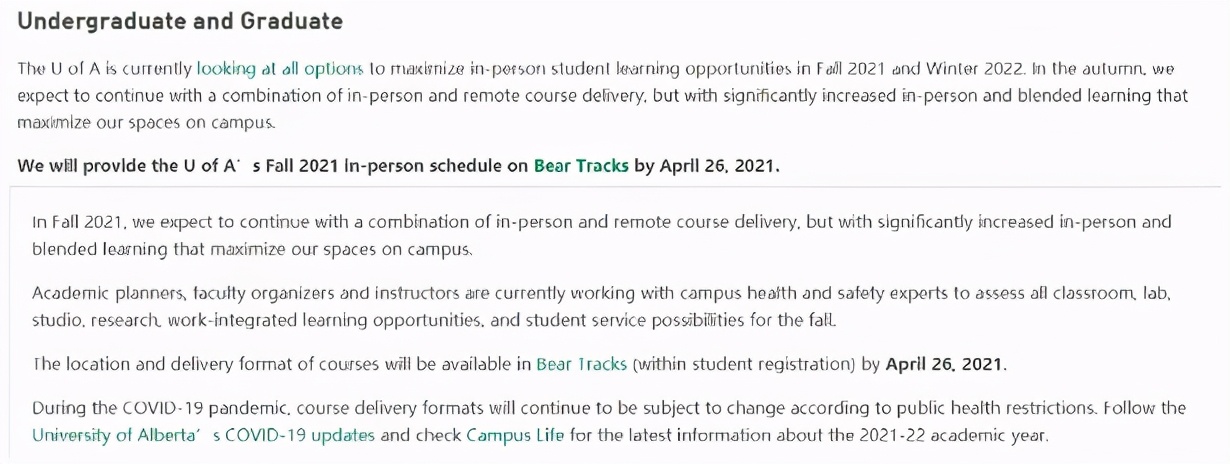Viewport: 1230px width, 464px height.
Task: Open bold Bear Tracks link in schedule announcement
Action: click(x=581, y=166)
